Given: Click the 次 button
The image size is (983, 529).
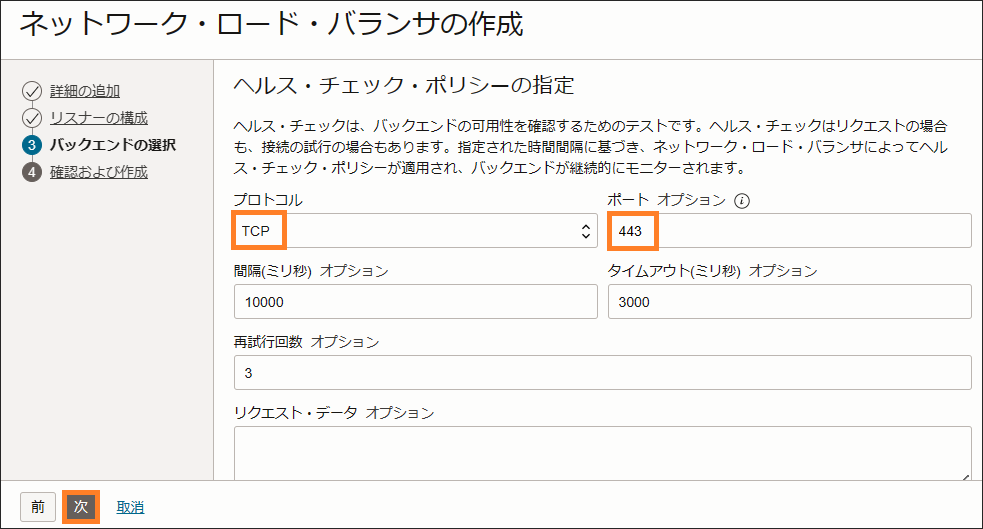Looking at the screenshot, I should click(81, 506).
